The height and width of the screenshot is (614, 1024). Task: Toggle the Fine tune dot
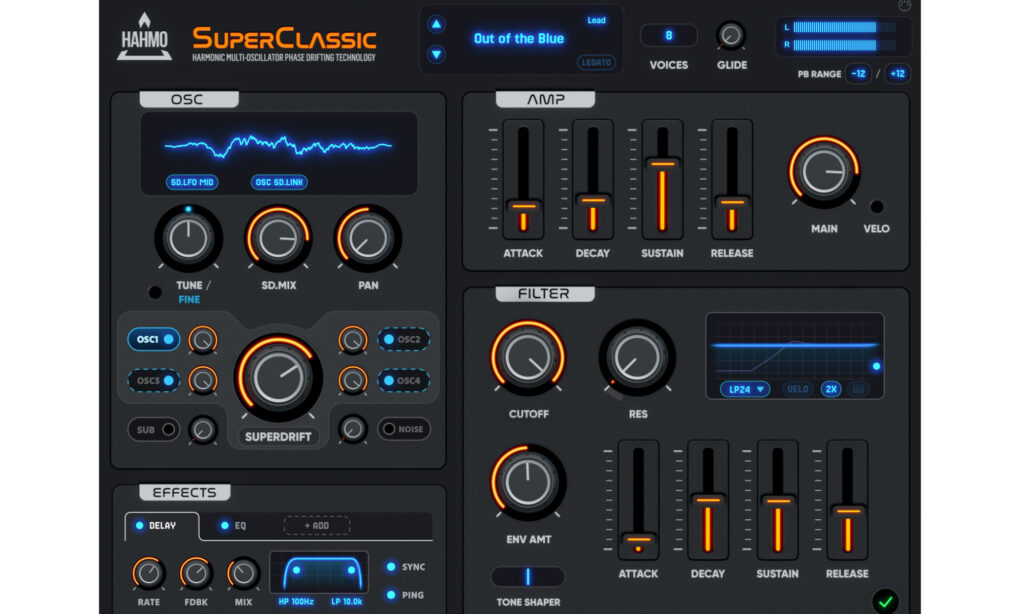click(x=155, y=292)
